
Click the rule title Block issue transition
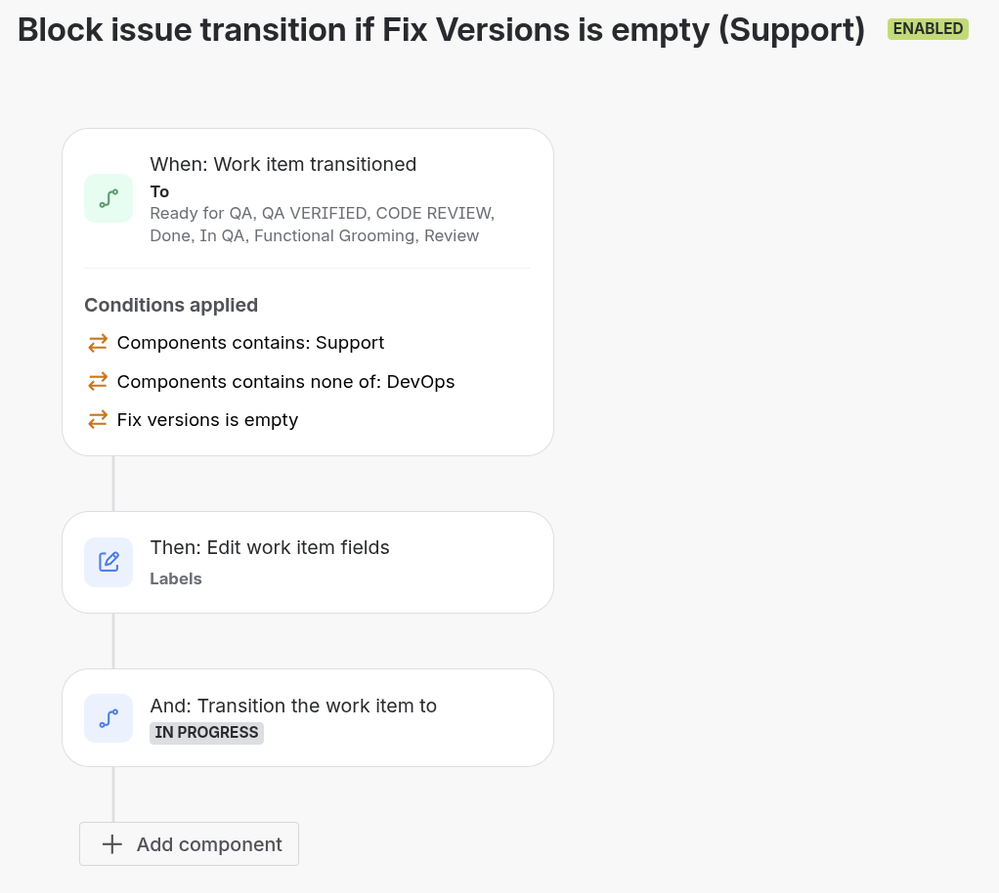pyautogui.click(x=441, y=29)
